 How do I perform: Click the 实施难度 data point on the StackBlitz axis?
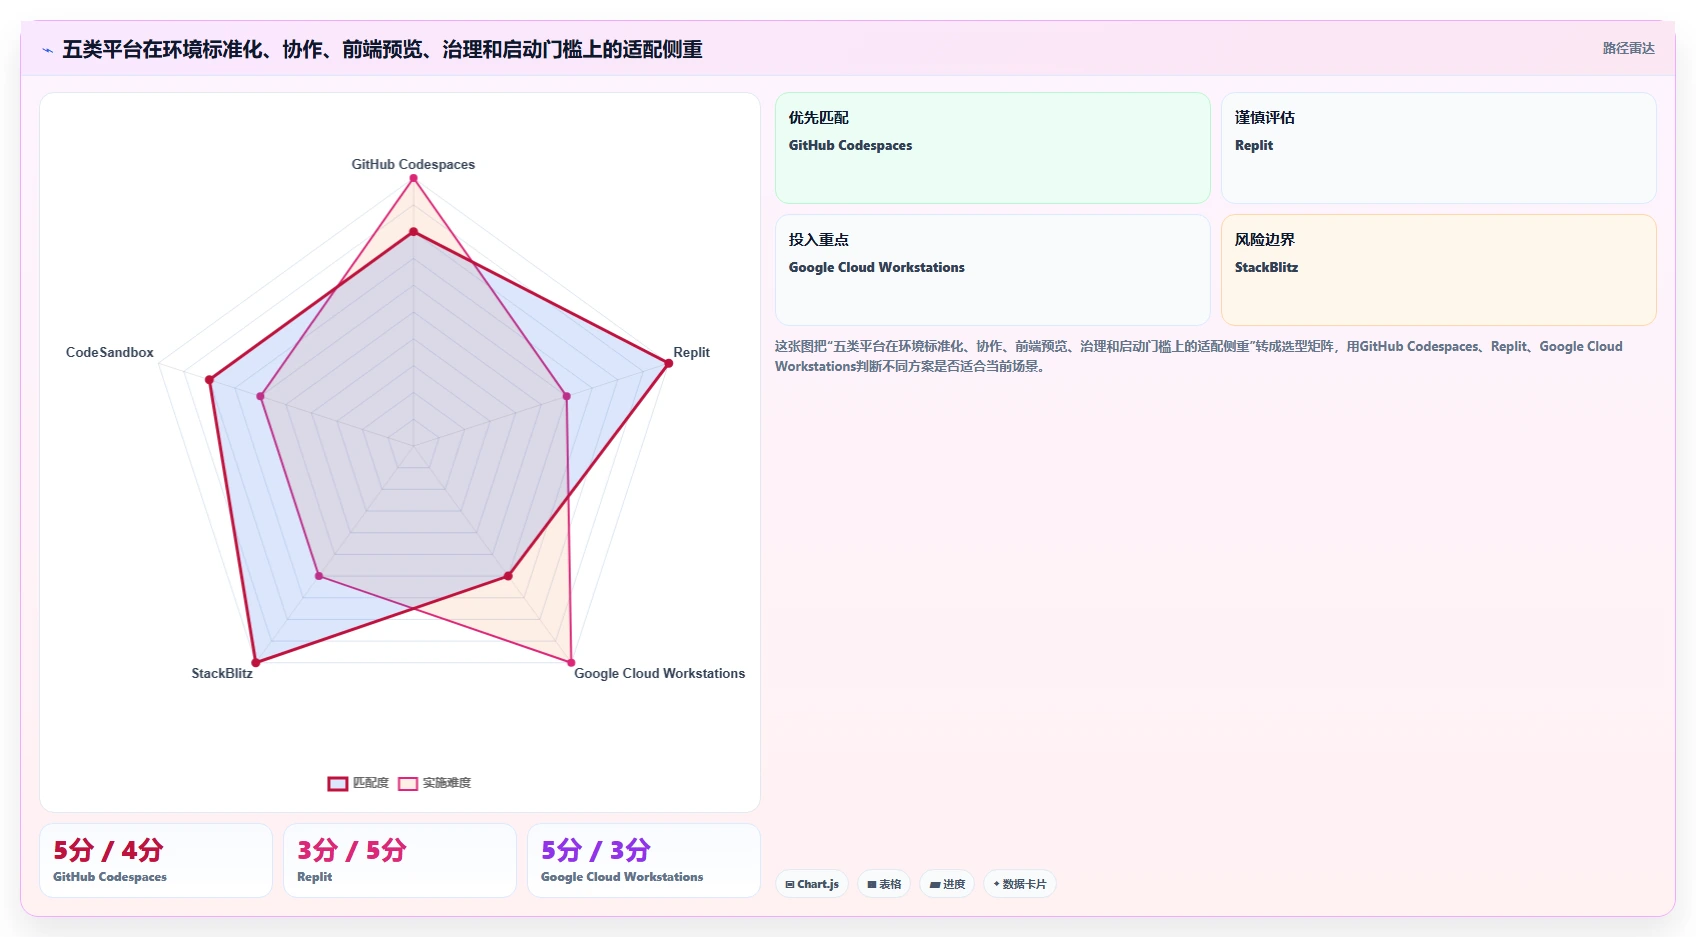[x=318, y=576]
